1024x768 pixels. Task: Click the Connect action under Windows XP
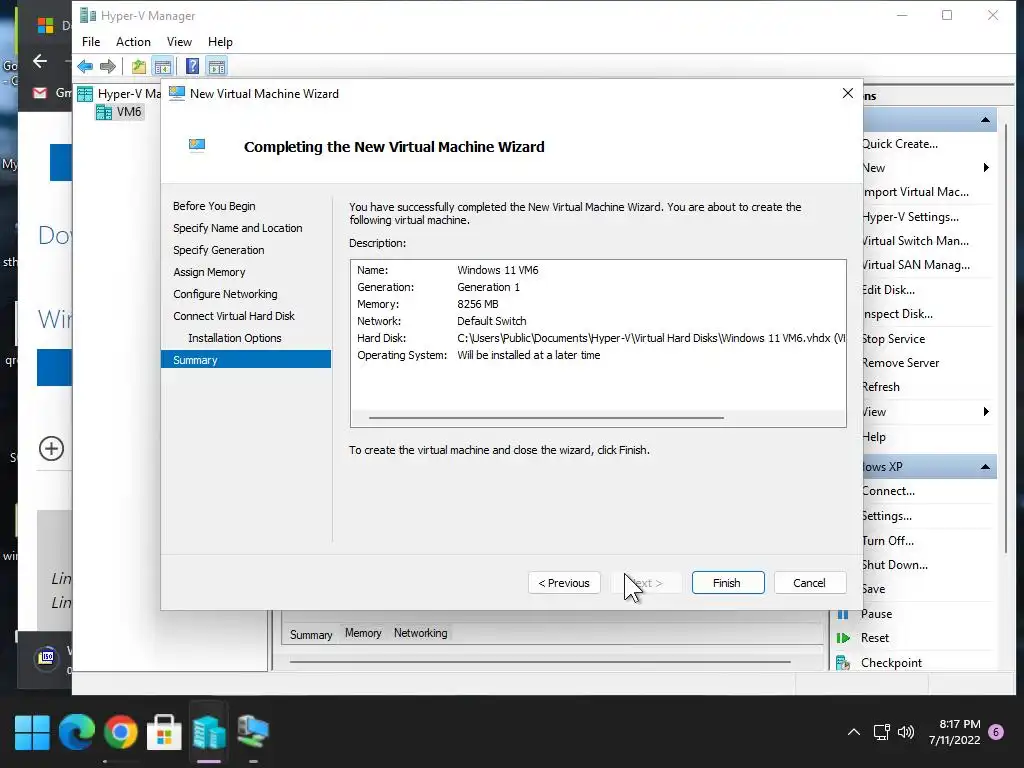(x=888, y=491)
